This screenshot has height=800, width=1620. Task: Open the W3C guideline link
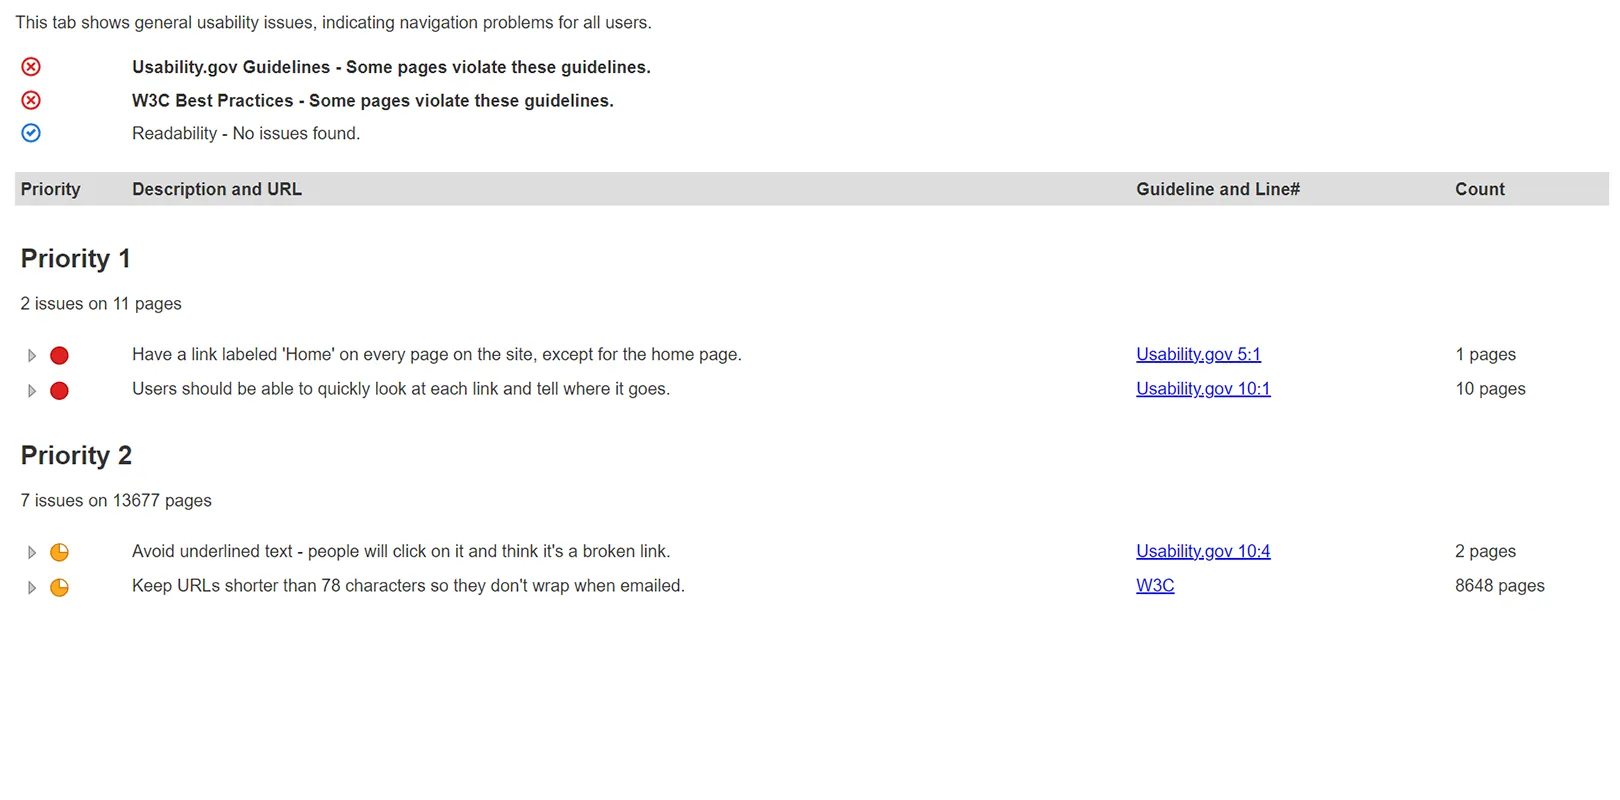coord(1155,586)
